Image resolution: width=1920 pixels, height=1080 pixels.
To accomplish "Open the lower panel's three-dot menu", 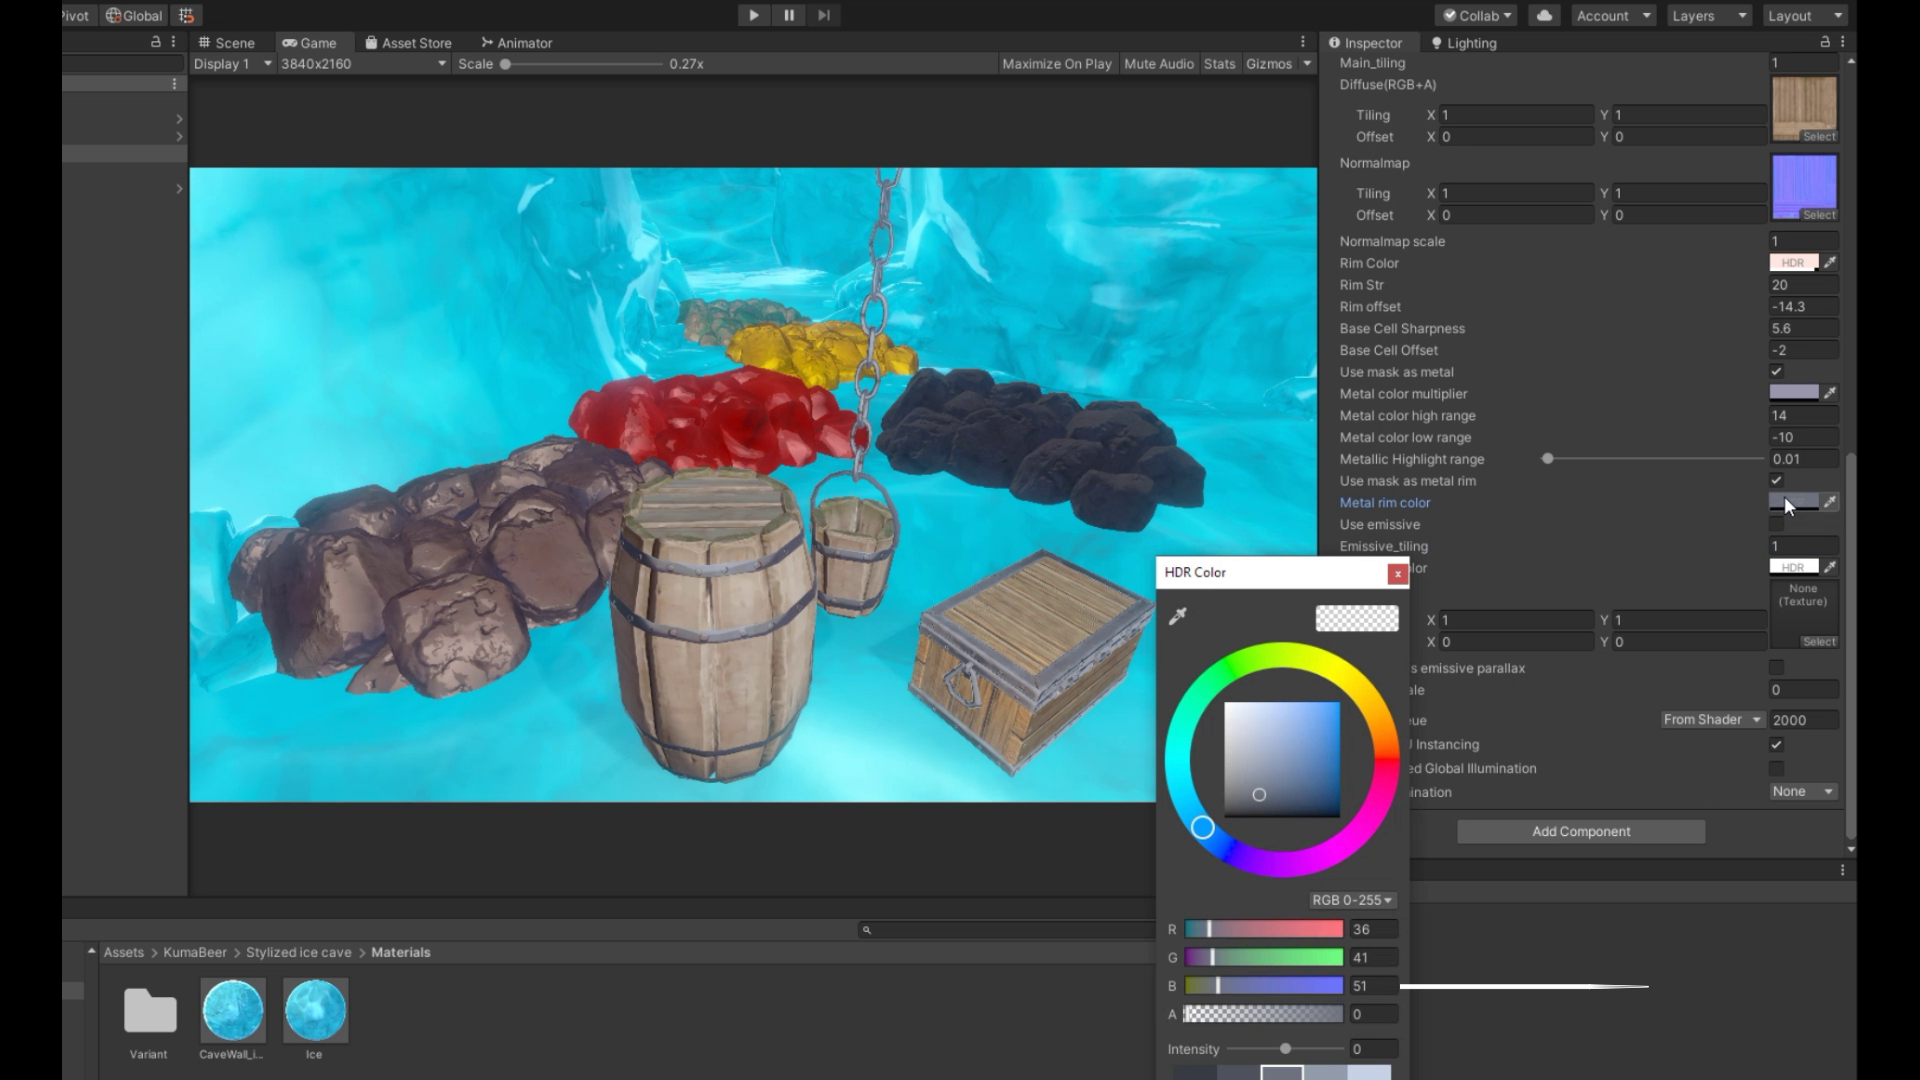I will pyautogui.click(x=1842, y=871).
